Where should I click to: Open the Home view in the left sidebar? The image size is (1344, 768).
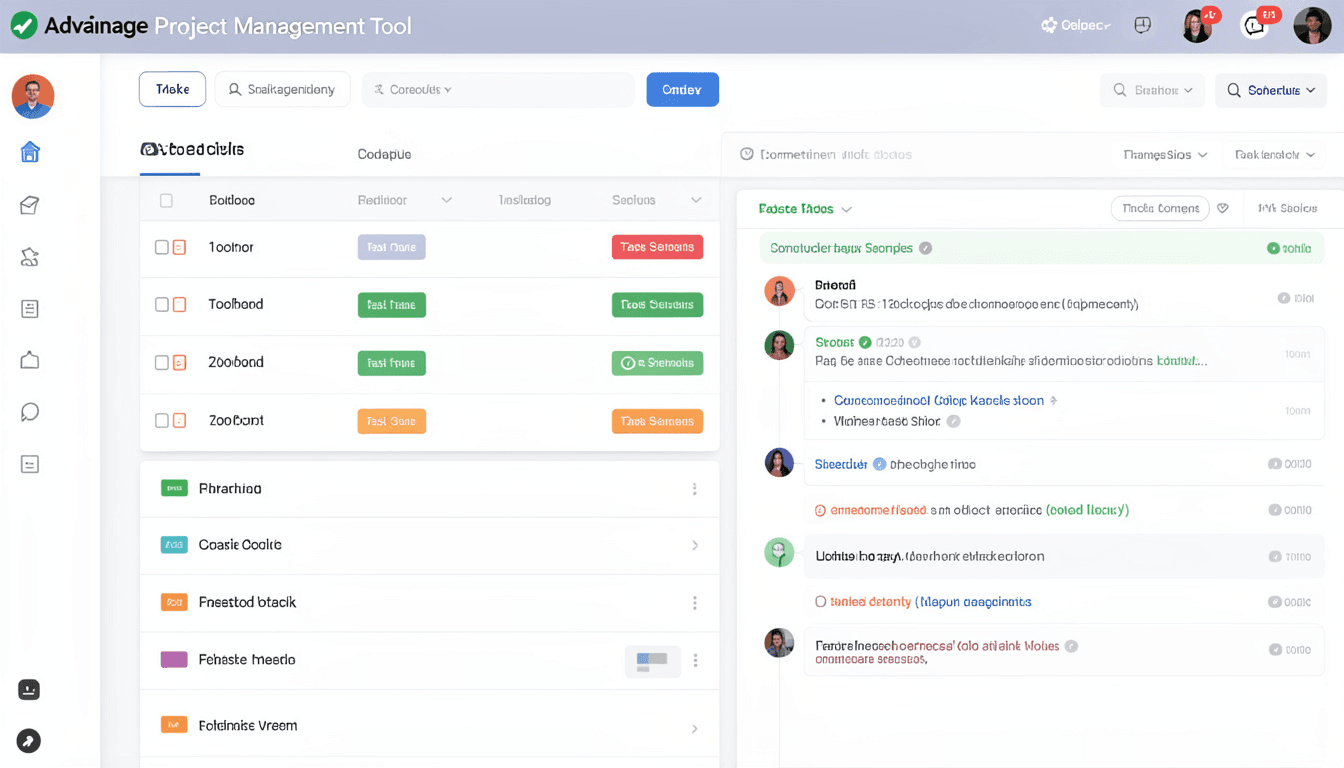pyautogui.click(x=31, y=151)
